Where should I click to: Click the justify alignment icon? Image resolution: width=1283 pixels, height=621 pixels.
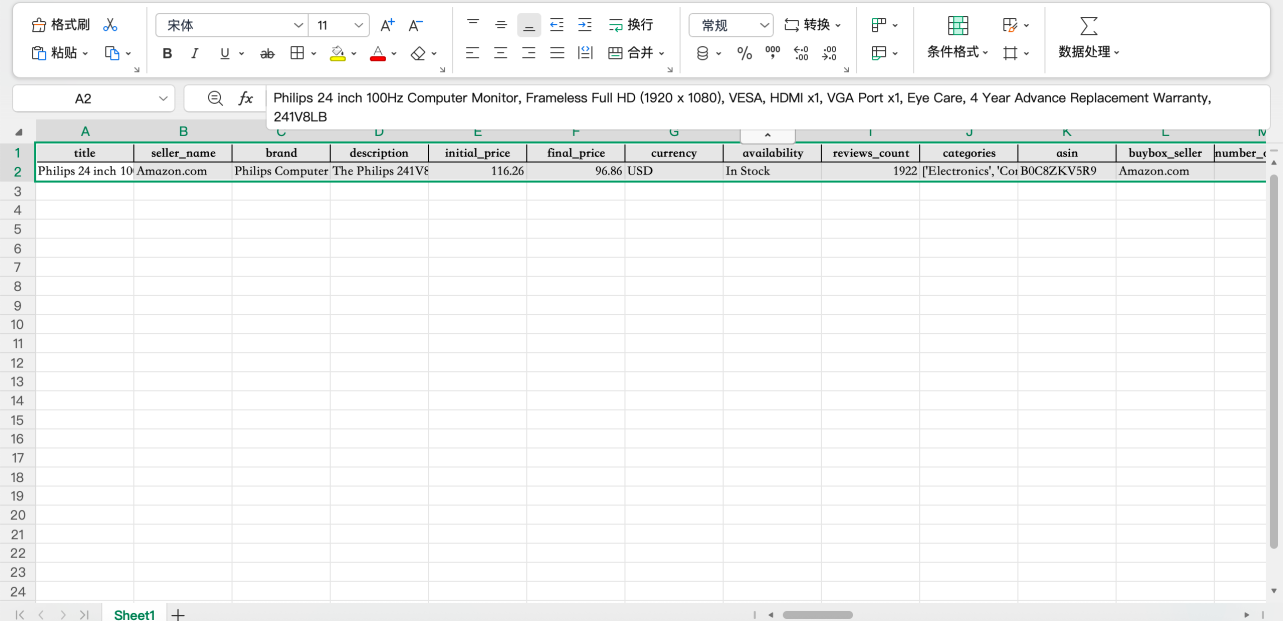(557, 53)
